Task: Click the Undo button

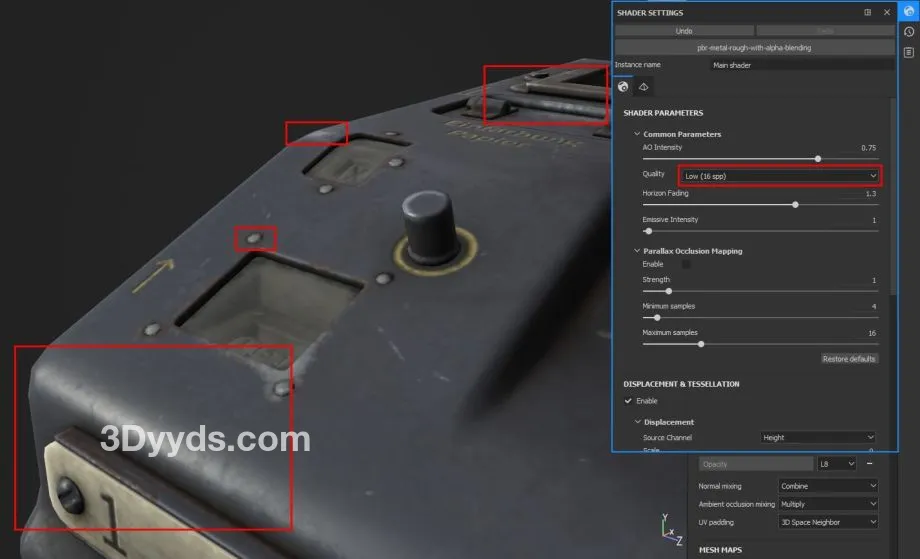Action: click(684, 32)
